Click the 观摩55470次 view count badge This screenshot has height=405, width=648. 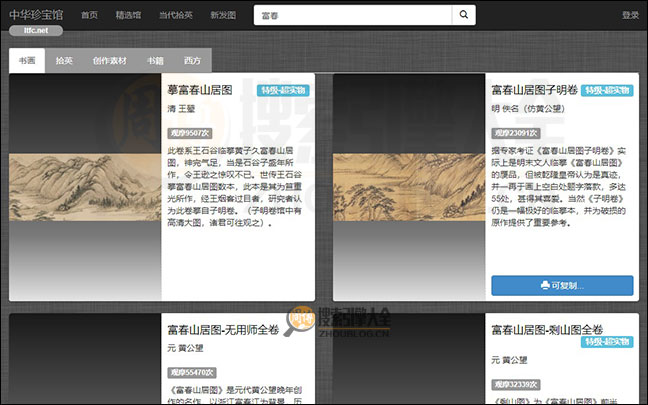point(192,373)
